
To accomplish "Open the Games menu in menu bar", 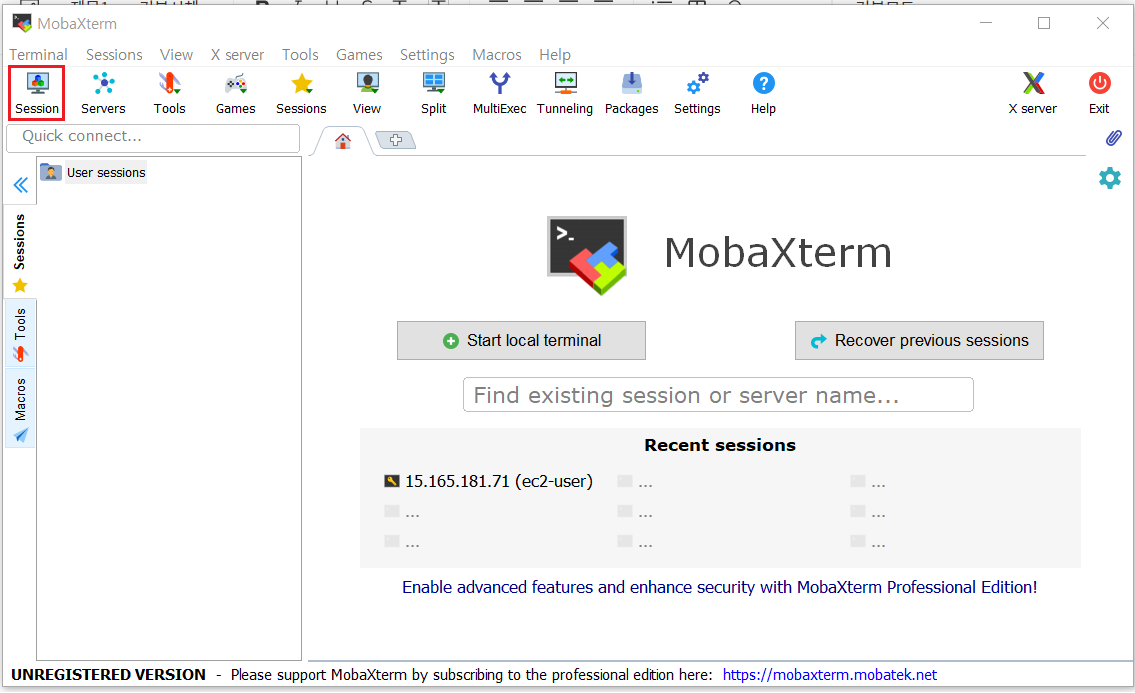I will [359, 54].
